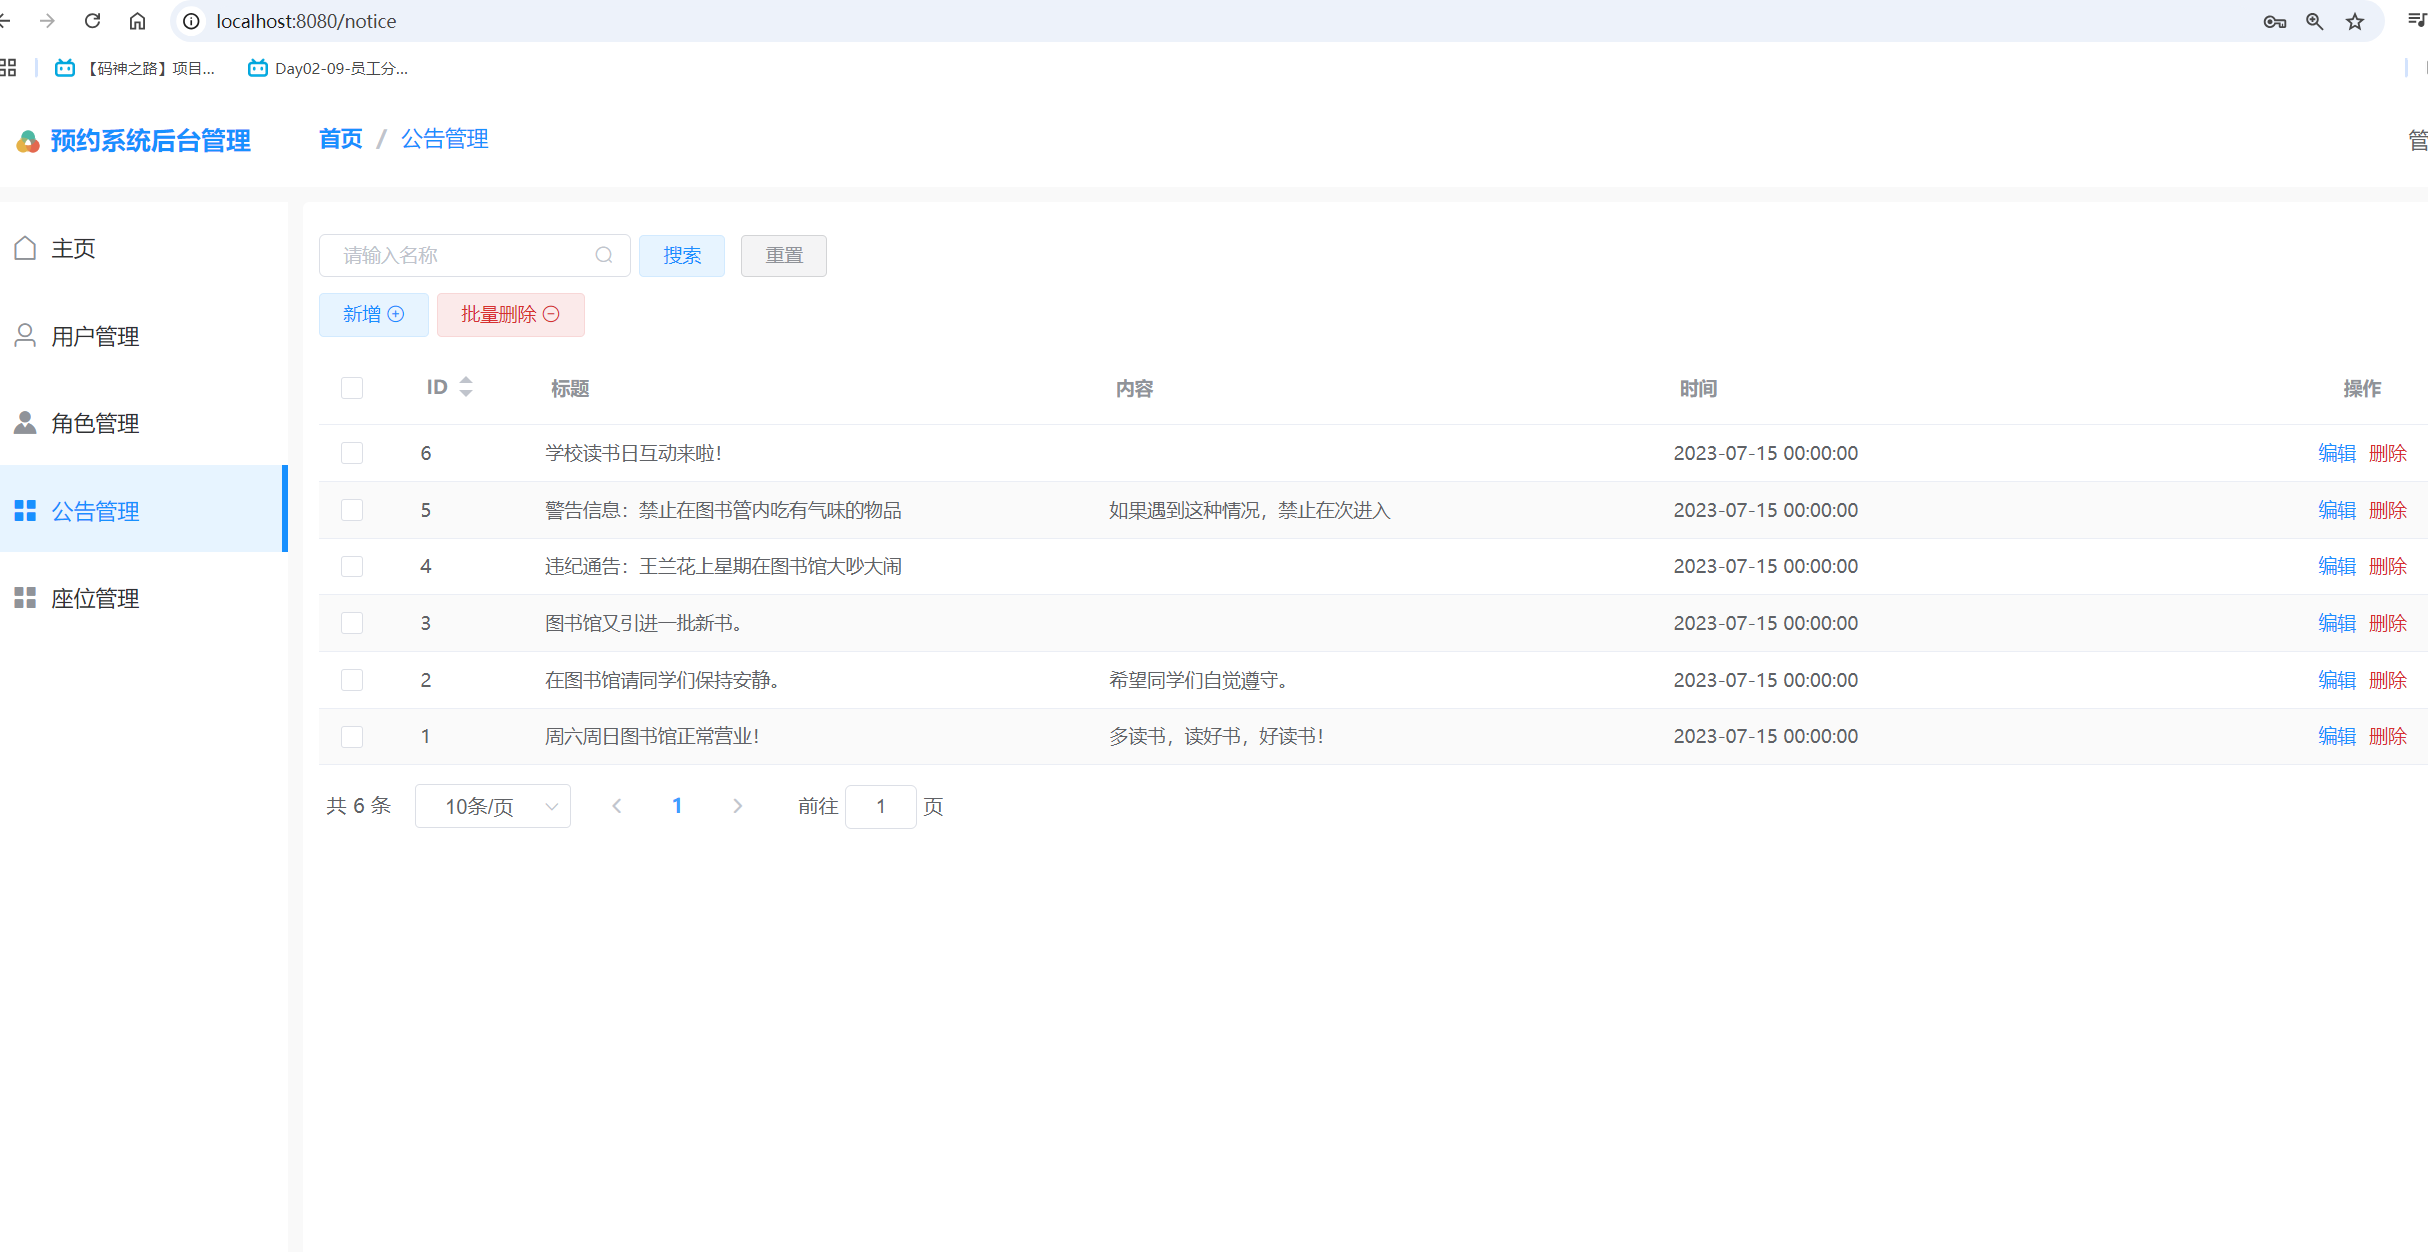2428x1252 pixels.
Task: Open 首页 from the breadcrumb
Action: click(339, 139)
